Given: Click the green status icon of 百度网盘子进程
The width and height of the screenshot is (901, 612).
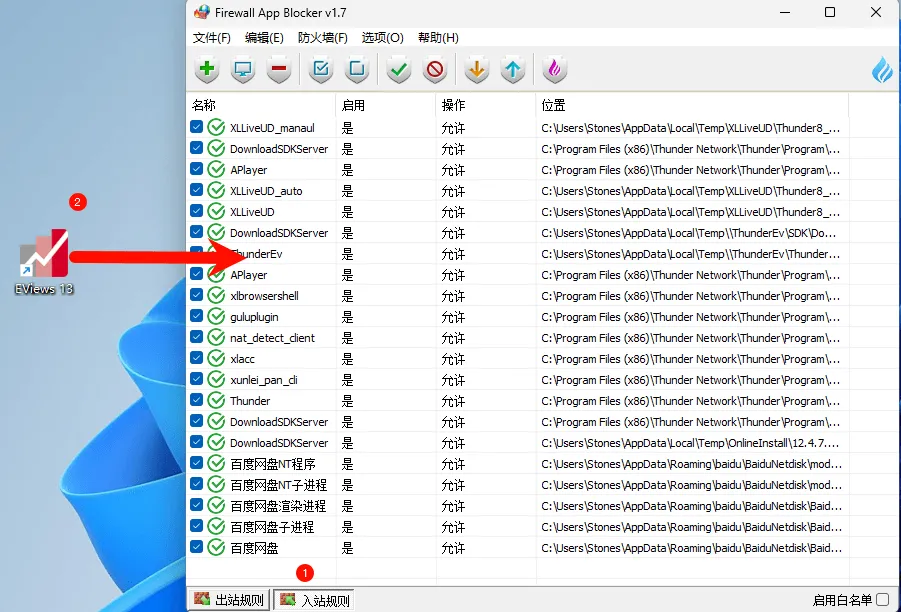Looking at the screenshot, I should [x=216, y=526].
